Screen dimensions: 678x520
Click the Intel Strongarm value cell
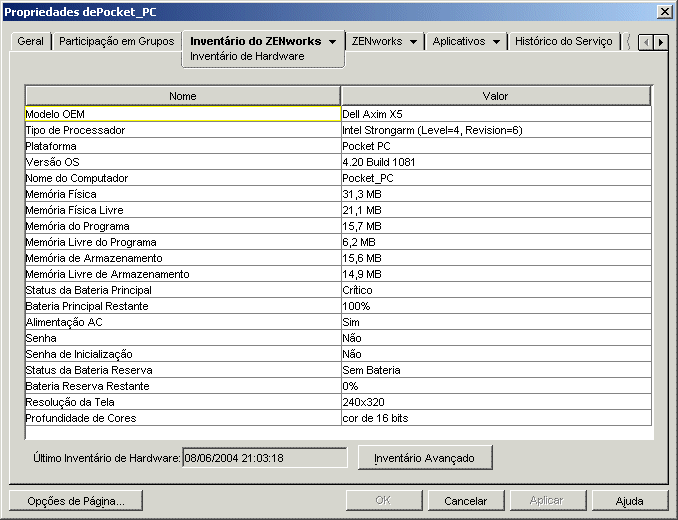496,130
